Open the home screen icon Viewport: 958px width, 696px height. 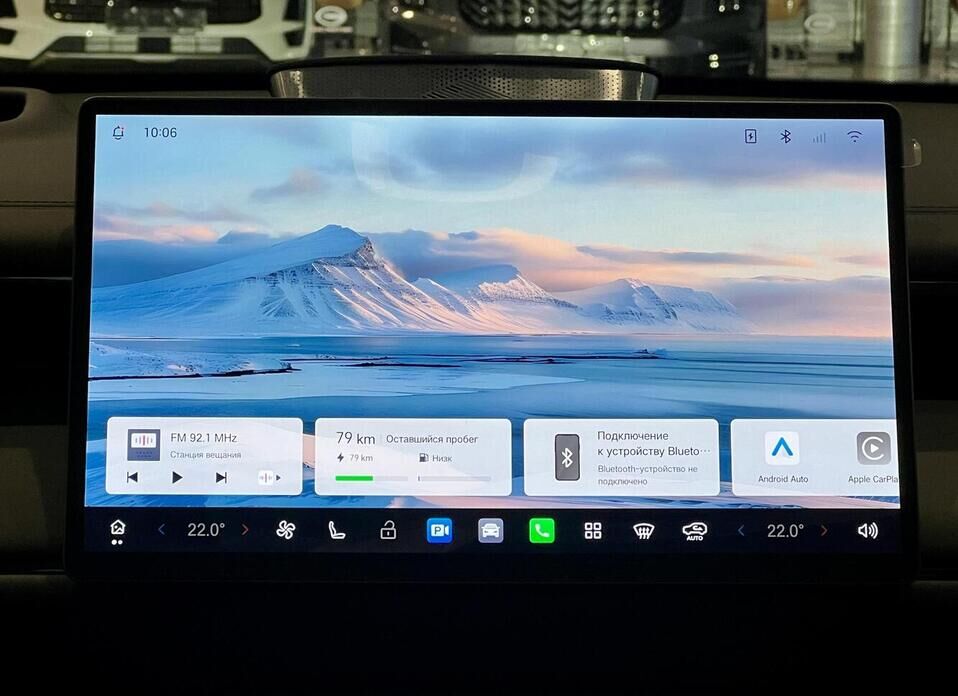(118, 529)
